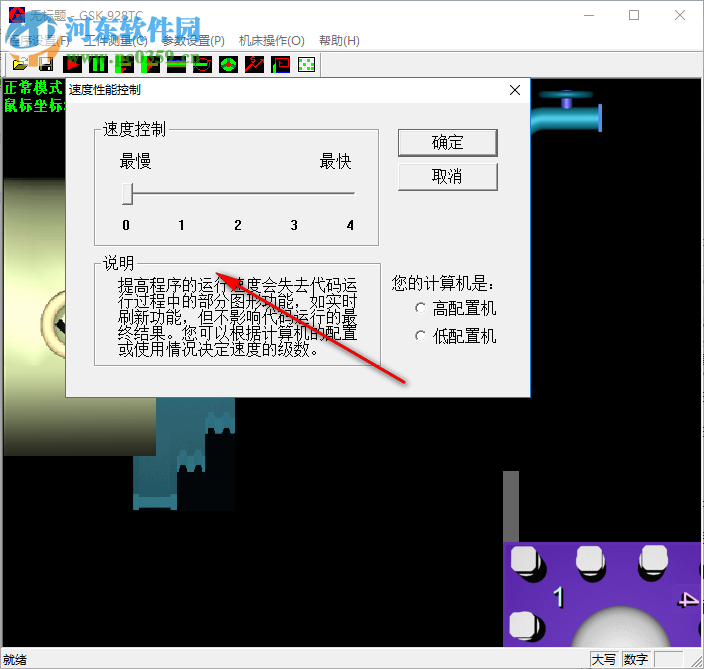Close the 速度性能控制 dialog
This screenshot has height=669, width=704.
click(515, 90)
